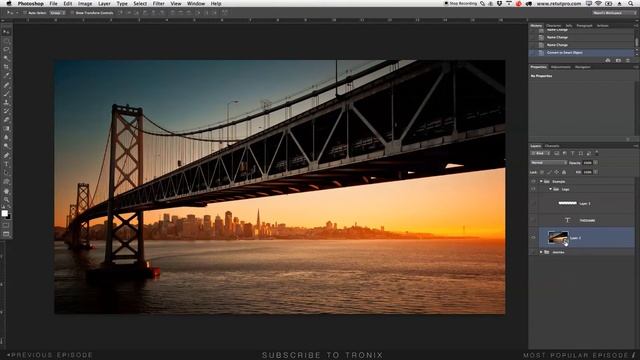Open the workspace switcher dropdown

point(614,13)
